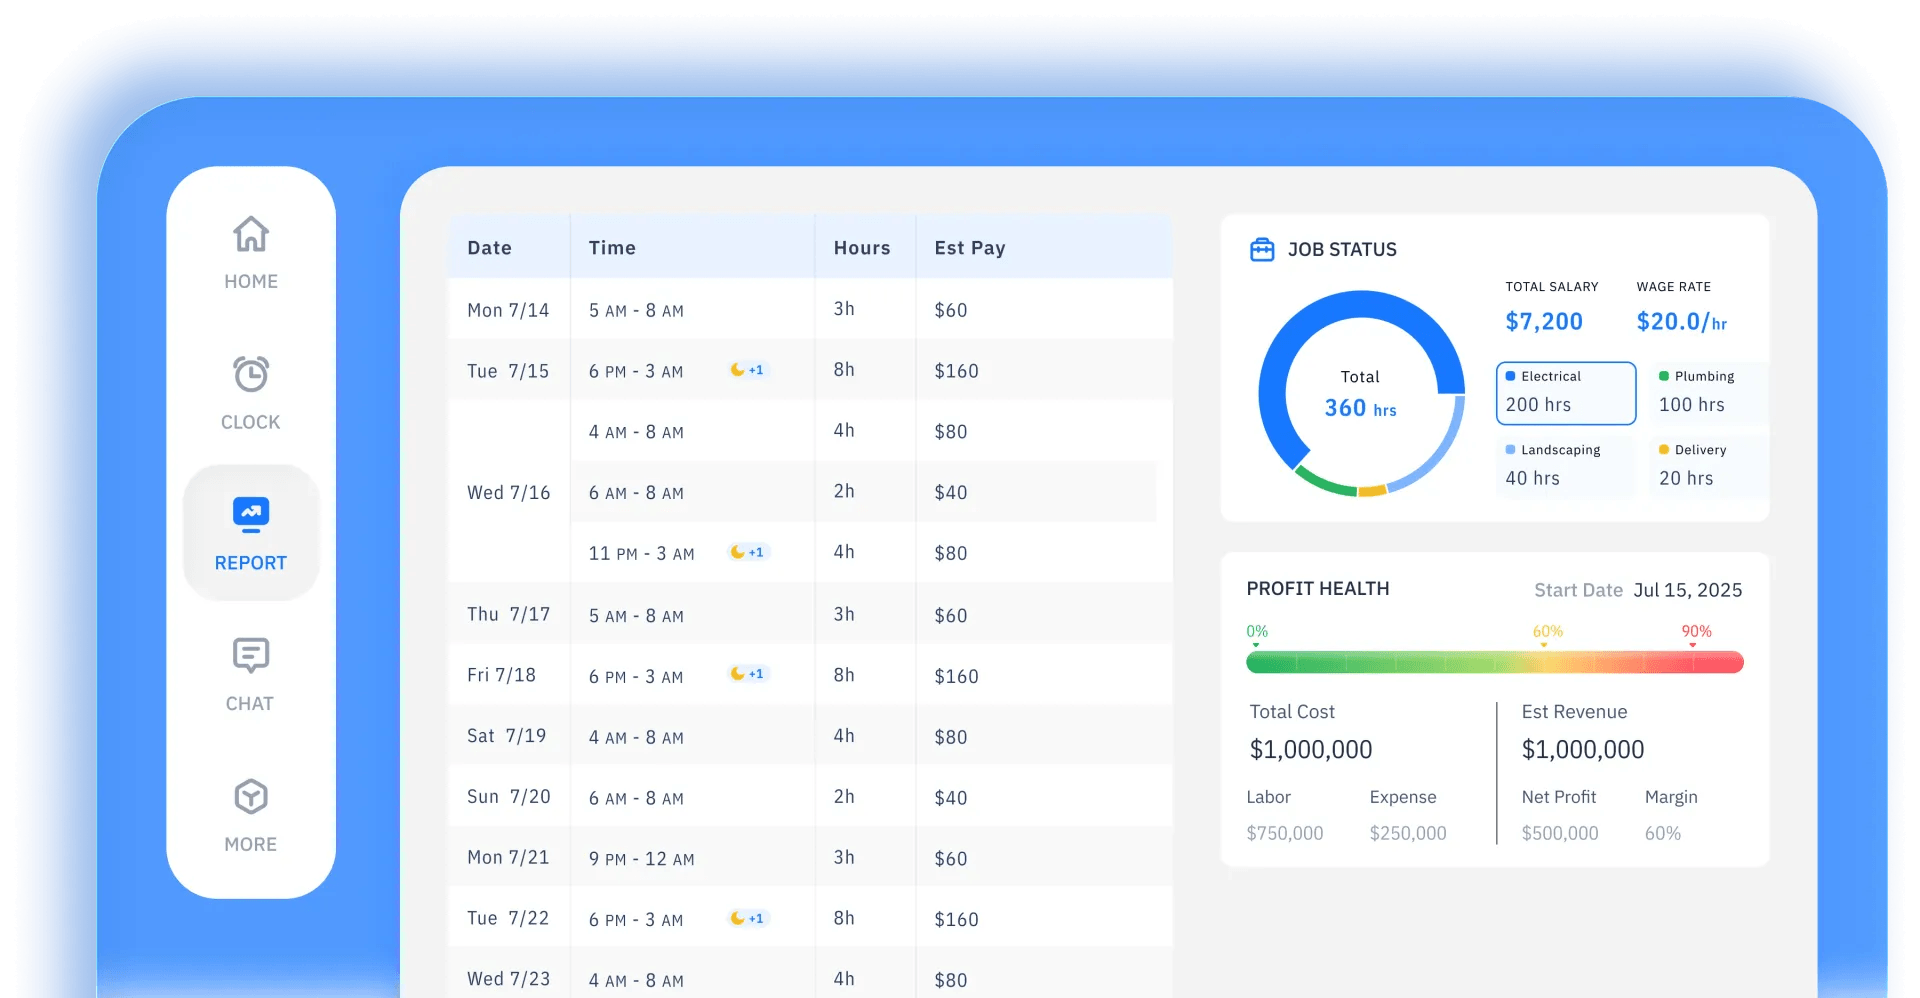The image size is (1920, 998).
Task: Click the Net Profit $500,000 value
Action: (x=1560, y=833)
